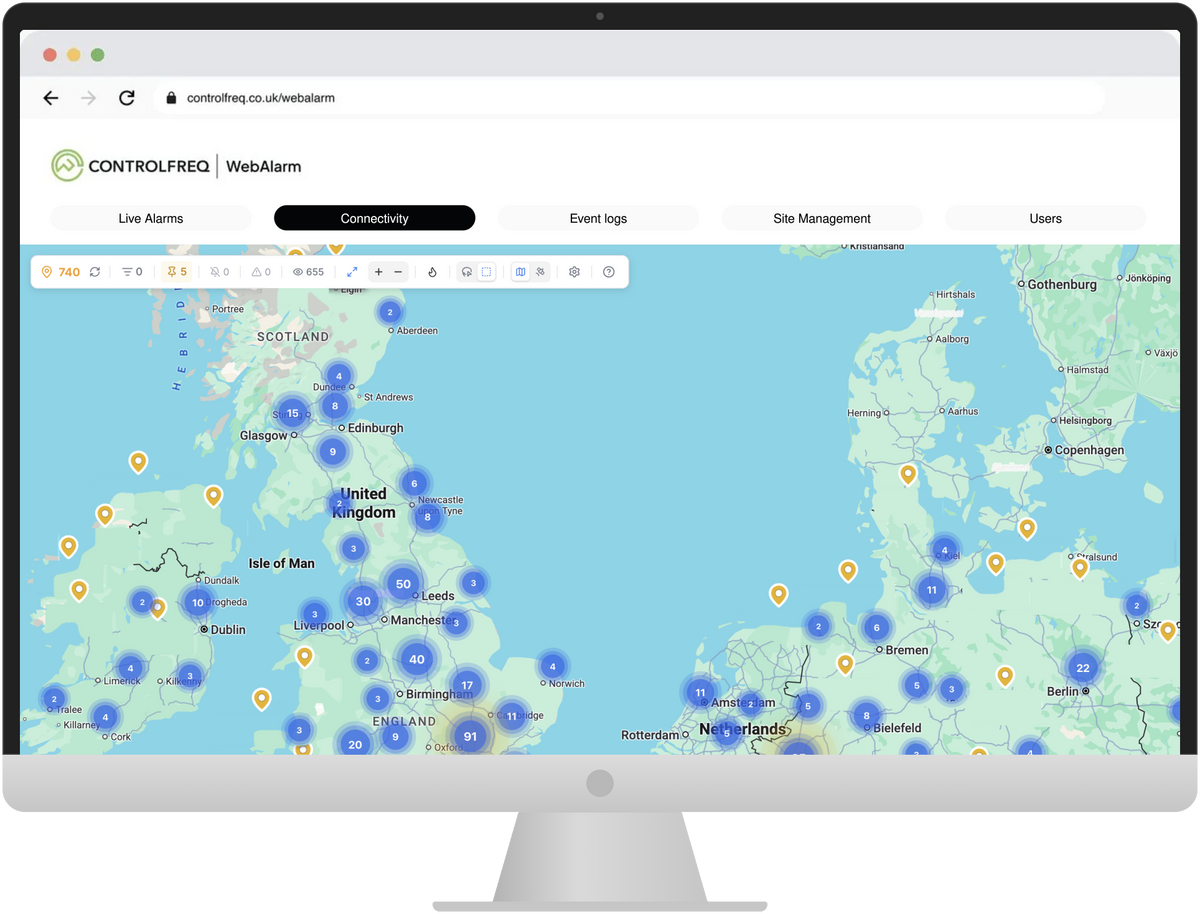Open the Live Alarms tab
This screenshot has width=1200, height=914.
151,218
